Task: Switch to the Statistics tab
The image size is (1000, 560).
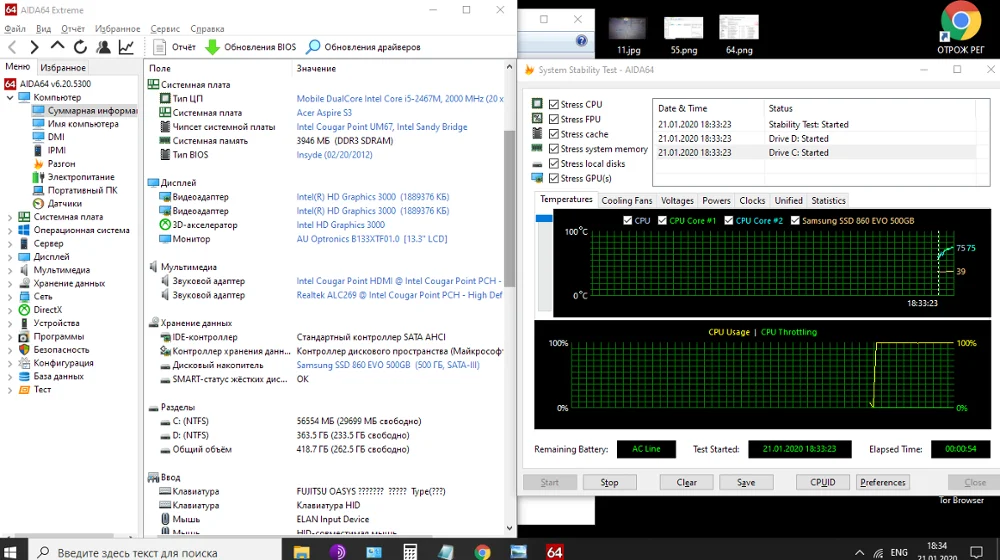Action: [x=828, y=200]
